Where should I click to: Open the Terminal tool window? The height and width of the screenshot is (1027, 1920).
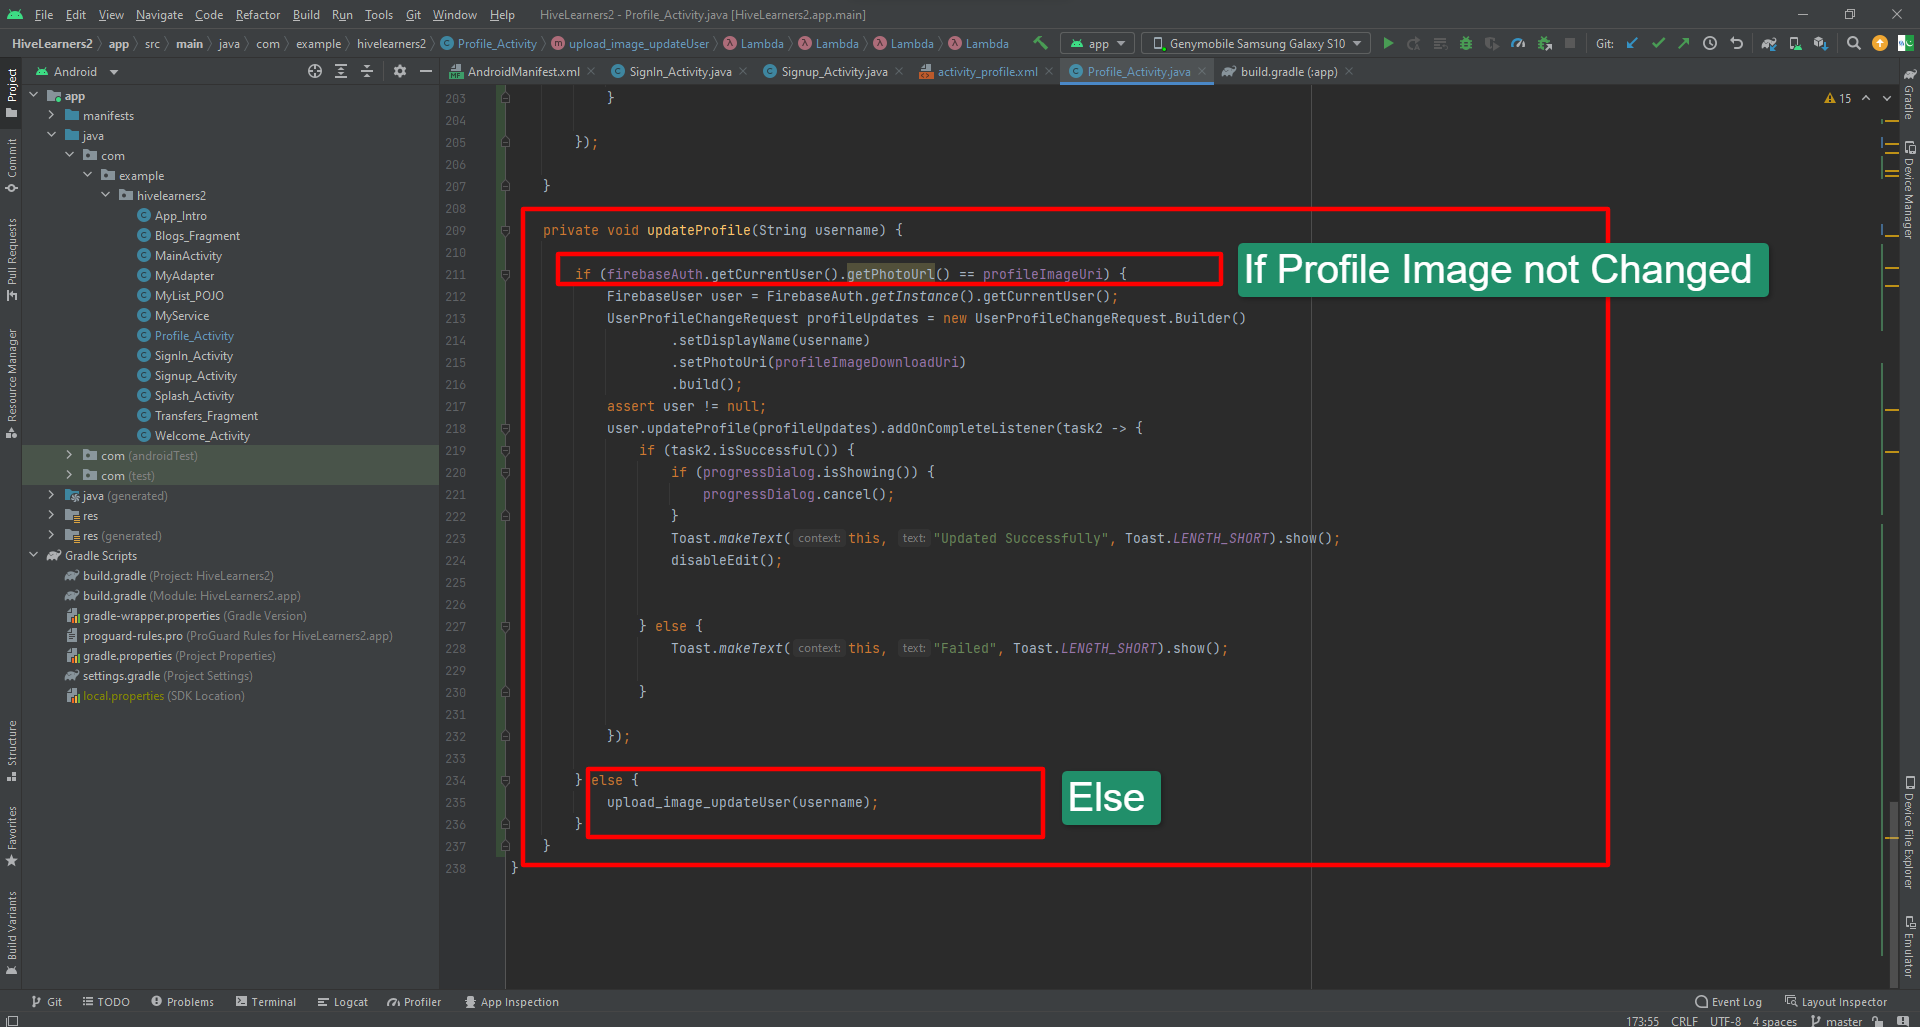pos(266,1001)
